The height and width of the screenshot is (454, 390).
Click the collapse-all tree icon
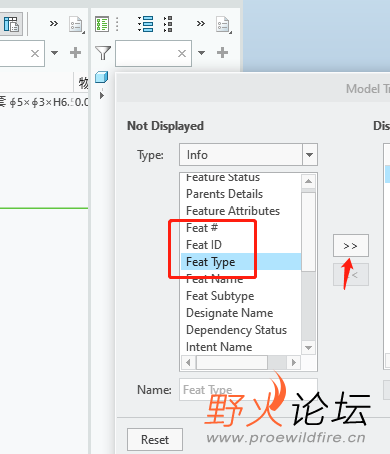tap(168, 24)
